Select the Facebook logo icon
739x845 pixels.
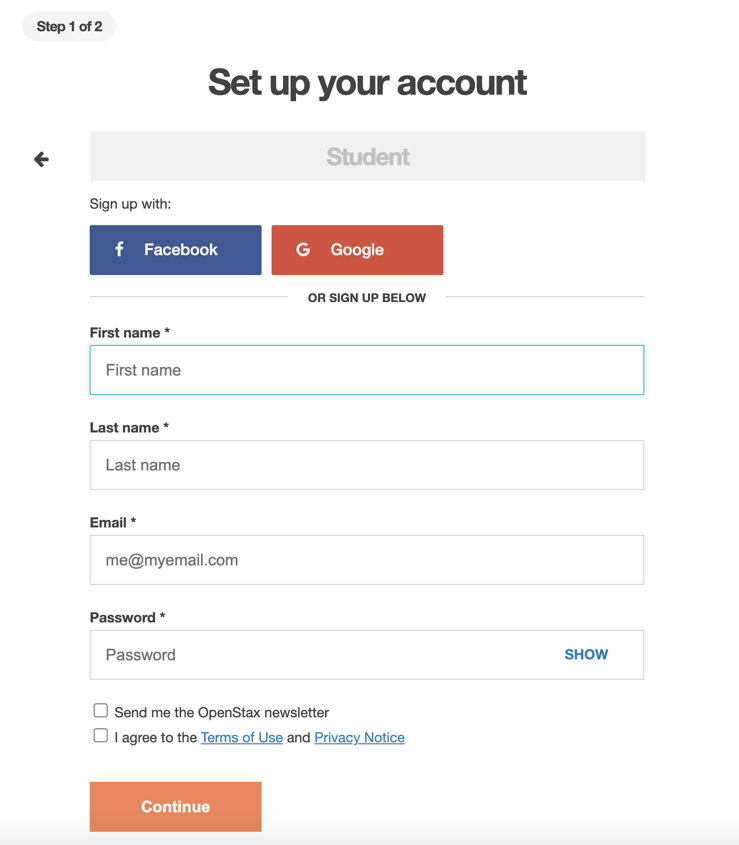point(119,249)
